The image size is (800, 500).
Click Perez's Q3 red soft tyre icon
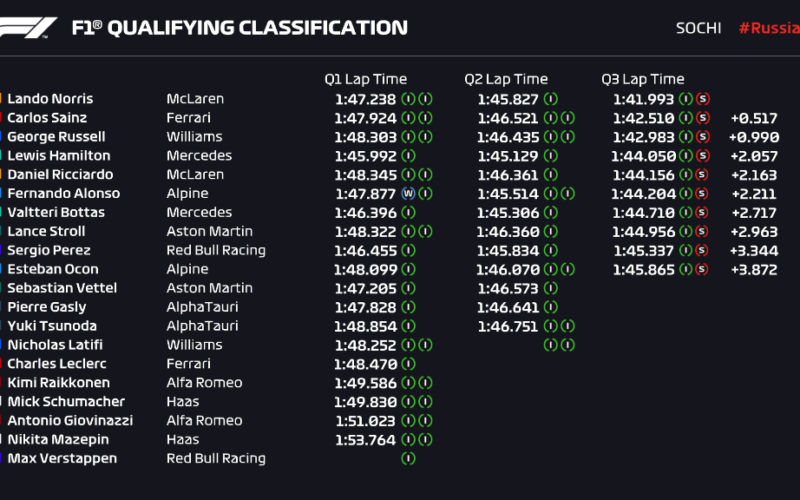click(702, 250)
